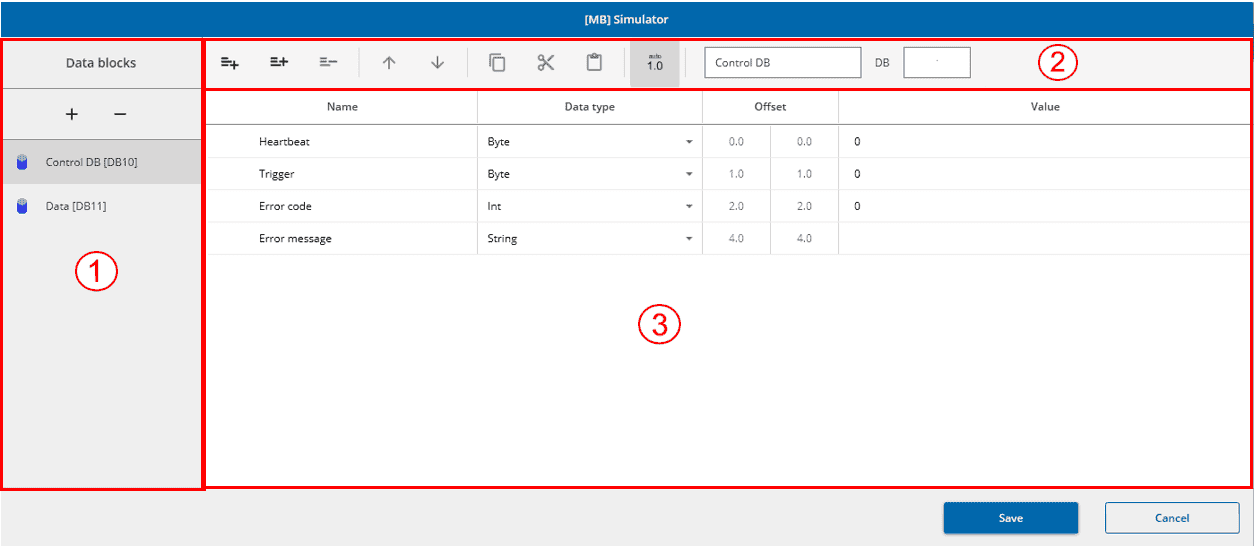Open data type dropdown for Error code row
Screen dimensions: 1254x546
click(689, 206)
